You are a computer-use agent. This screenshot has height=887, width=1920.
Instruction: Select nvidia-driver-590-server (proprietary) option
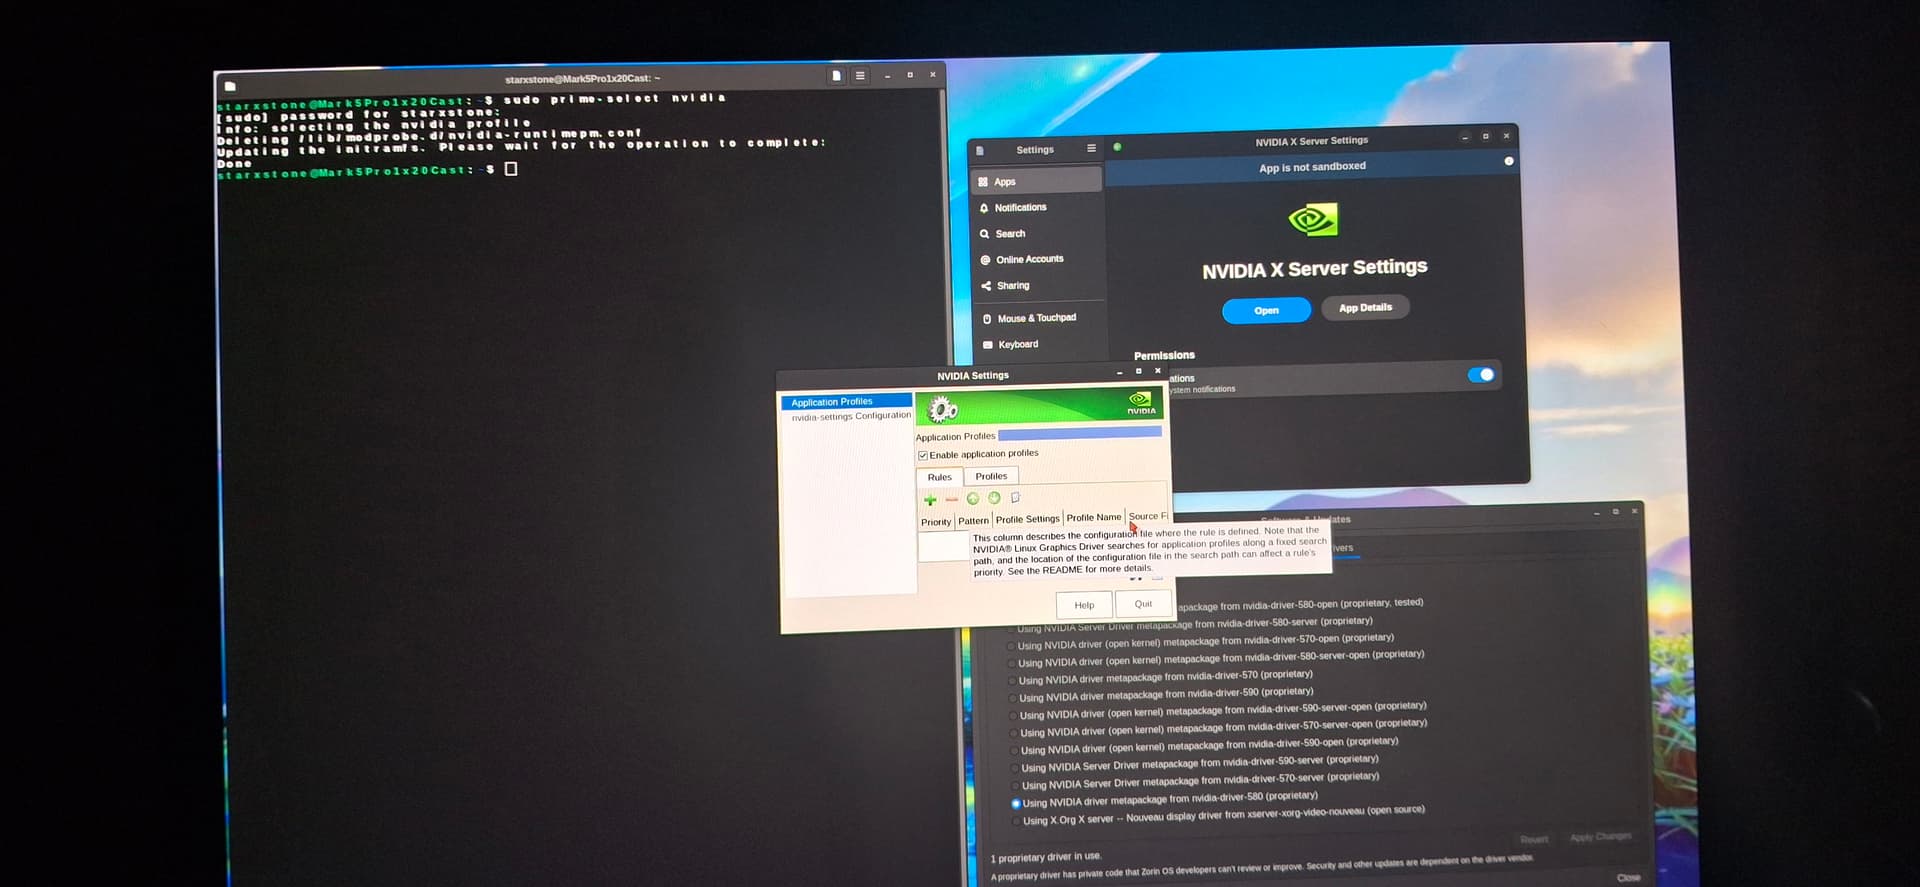[1015, 768]
